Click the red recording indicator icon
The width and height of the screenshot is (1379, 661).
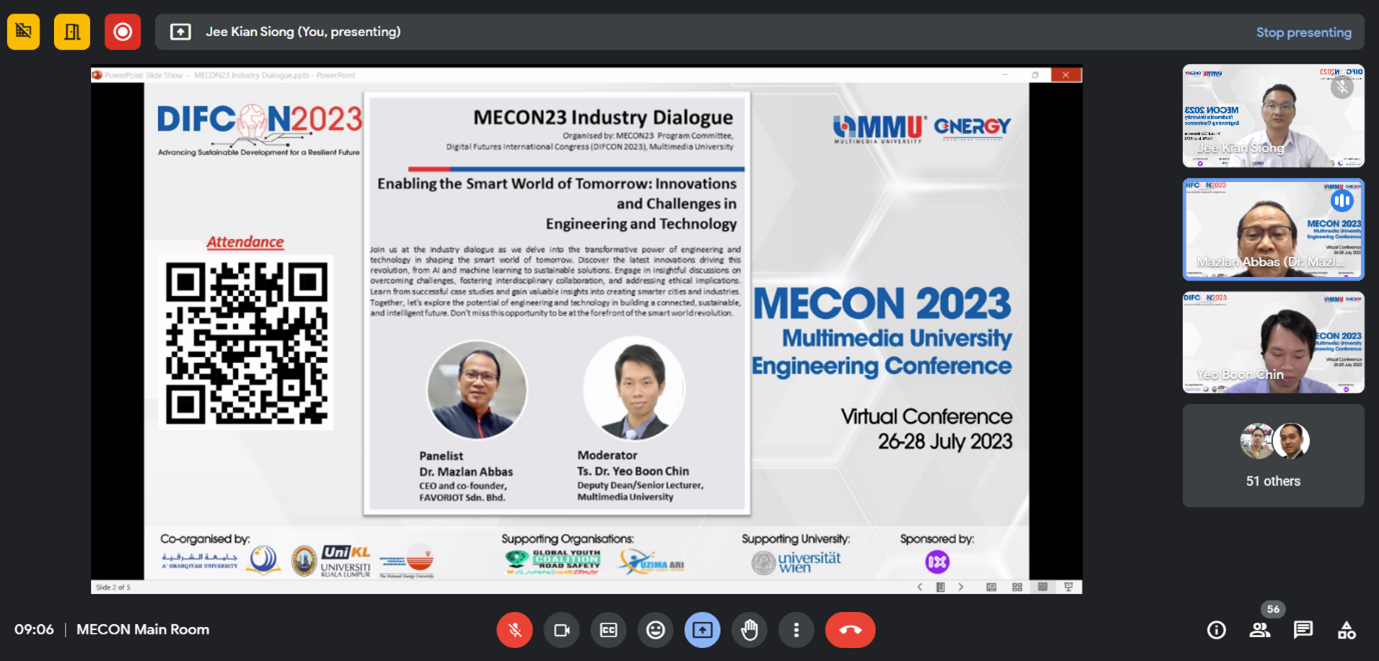pyautogui.click(x=123, y=32)
